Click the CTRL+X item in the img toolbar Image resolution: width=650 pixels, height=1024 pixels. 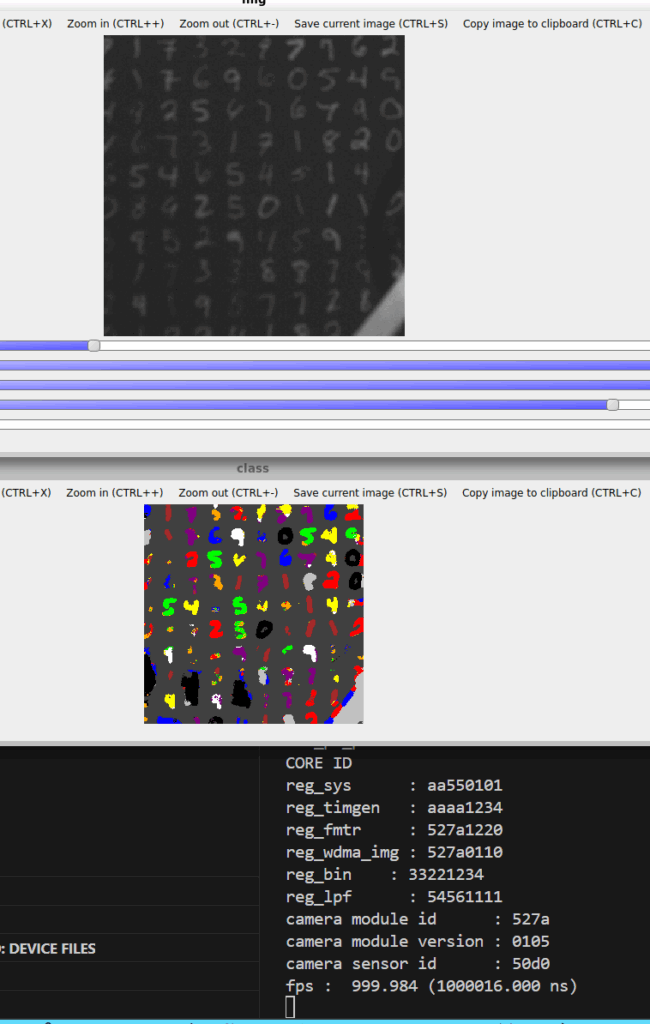[26, 23]
